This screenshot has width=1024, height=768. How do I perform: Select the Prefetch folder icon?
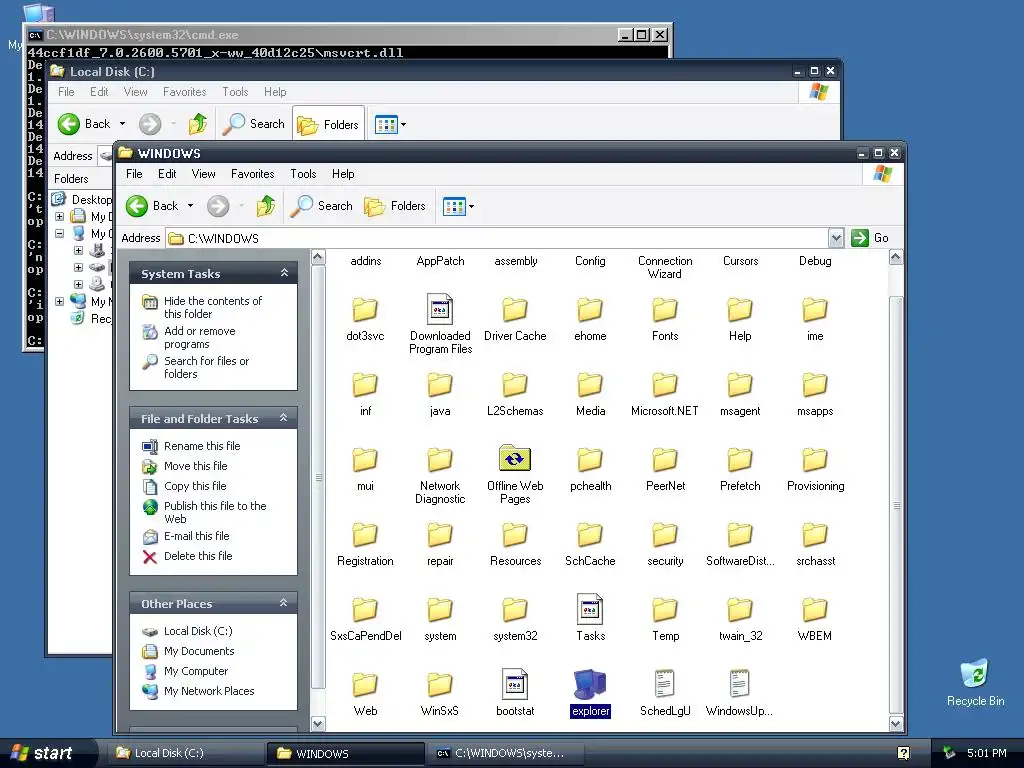click(740, 460)
